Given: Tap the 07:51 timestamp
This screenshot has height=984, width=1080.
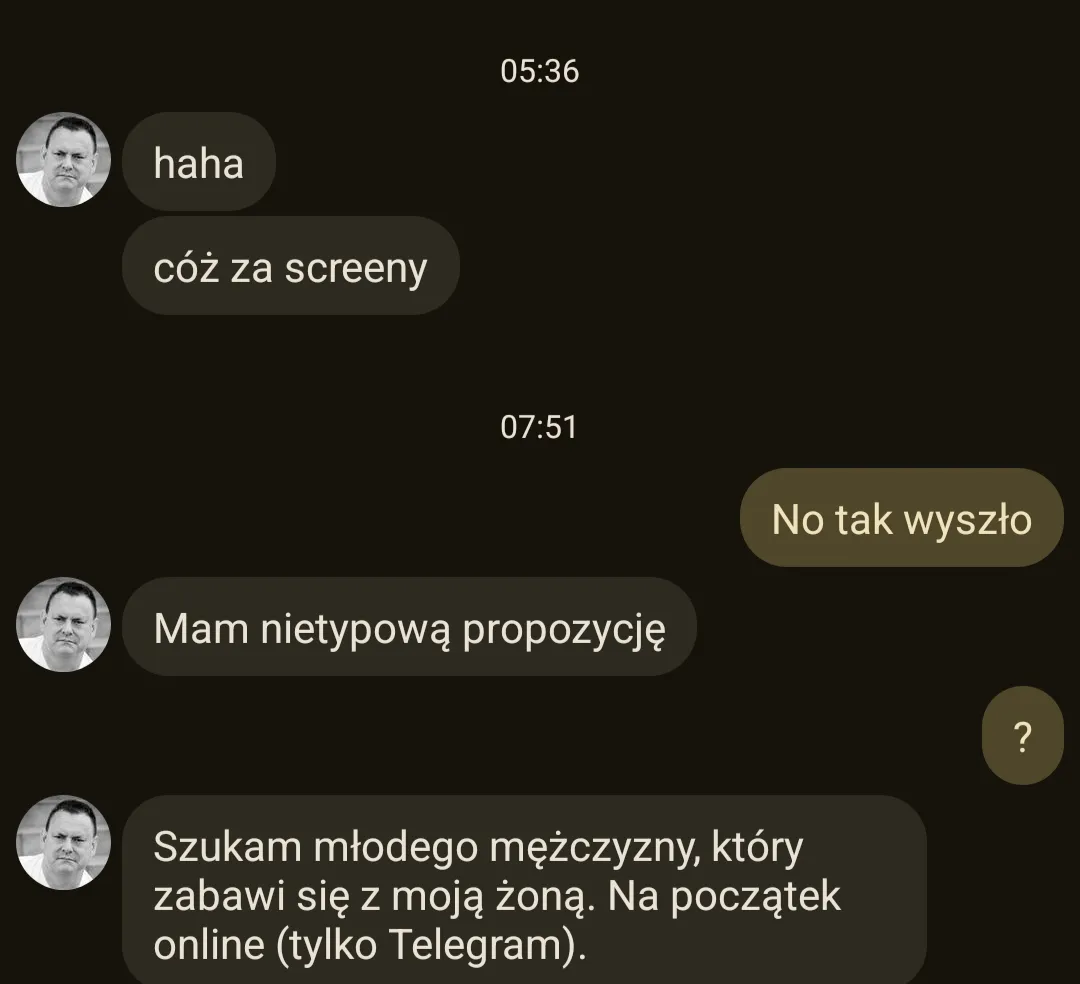Looking at the screenshot, I should pos(539,427).
